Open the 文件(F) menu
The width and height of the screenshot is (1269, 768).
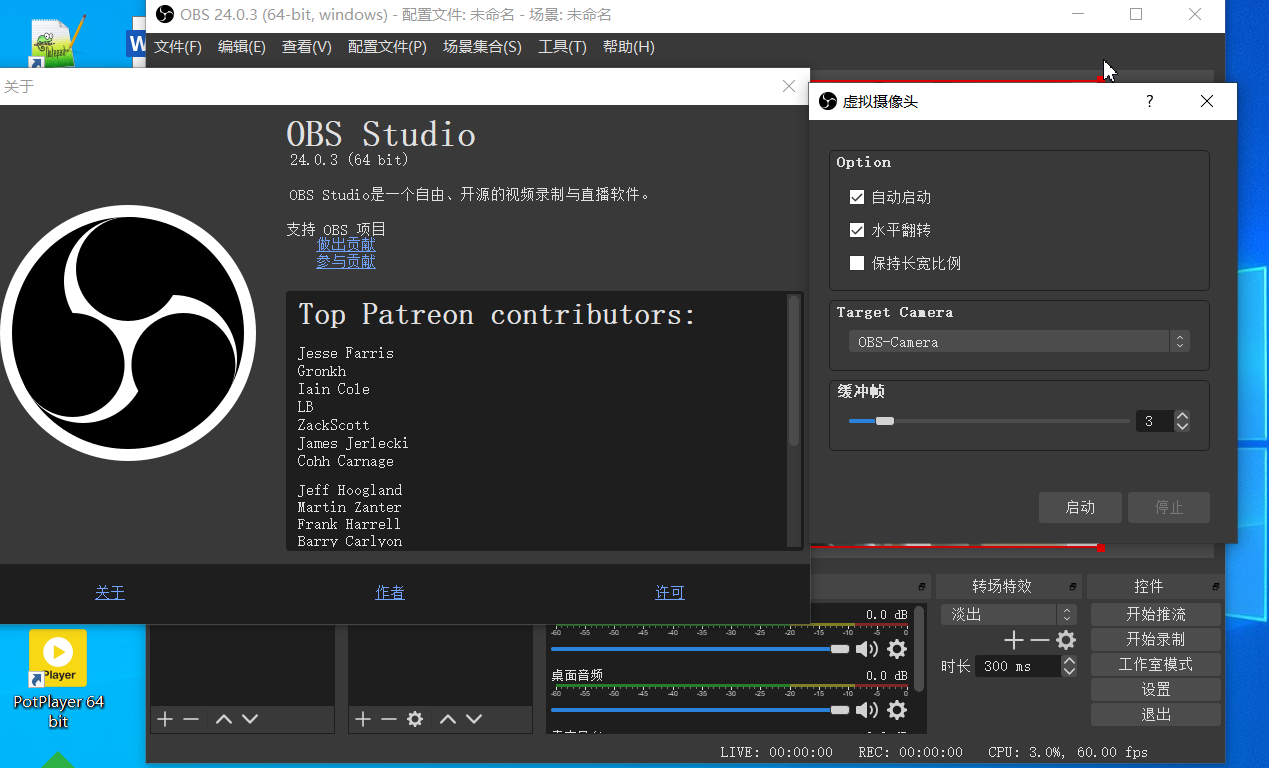click(x=178, y=47)
